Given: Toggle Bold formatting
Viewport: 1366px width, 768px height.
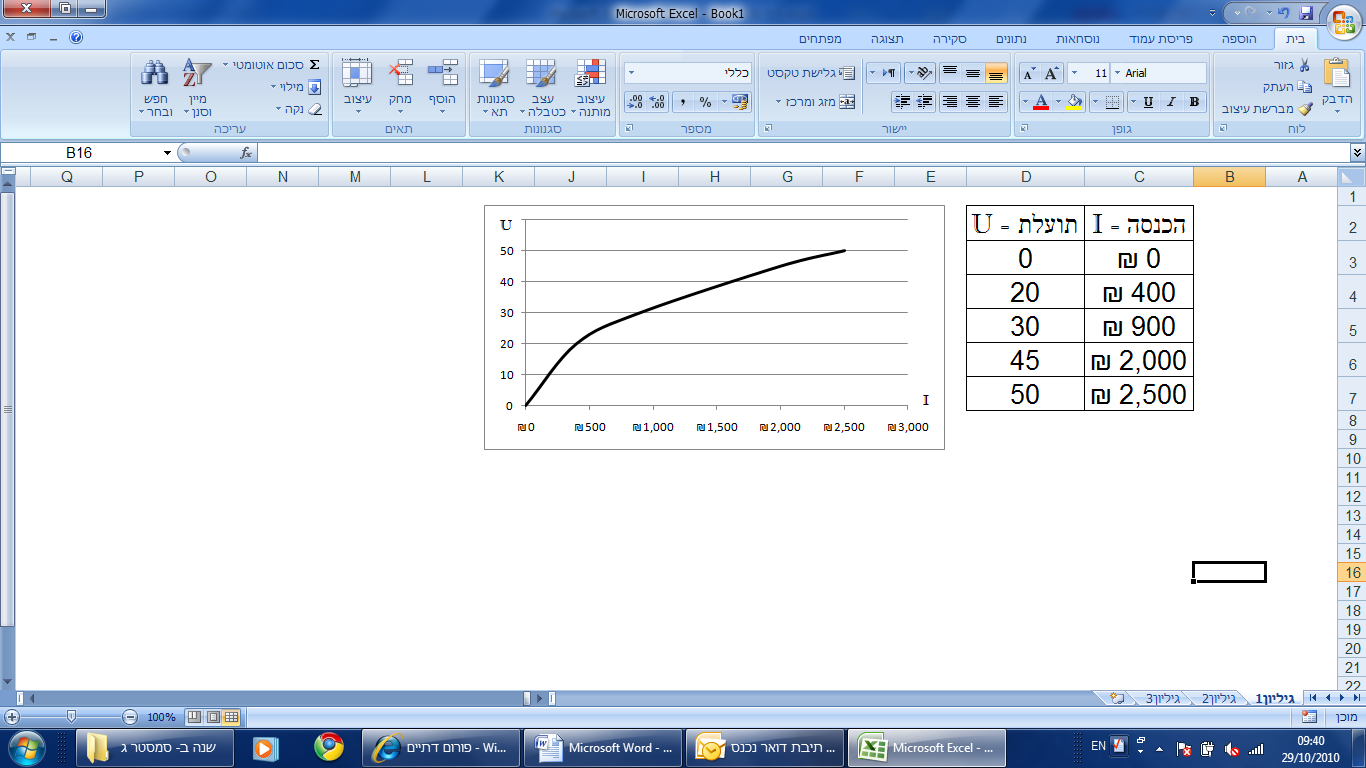Looking at the screenshot, I should coord(1194,102).
